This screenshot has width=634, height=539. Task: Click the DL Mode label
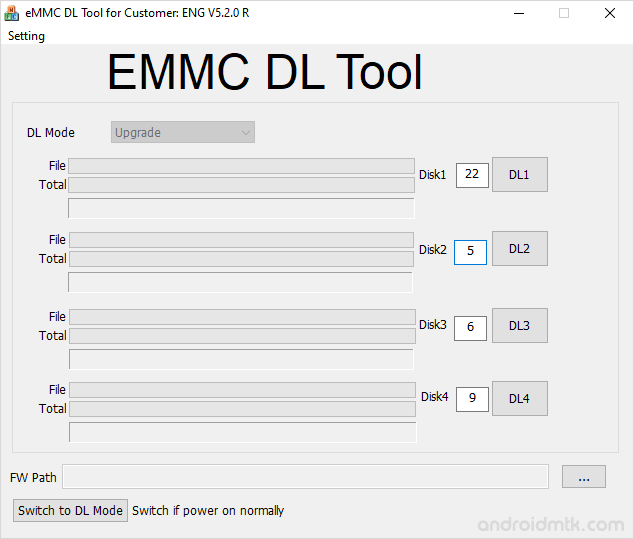click(51, 133)
